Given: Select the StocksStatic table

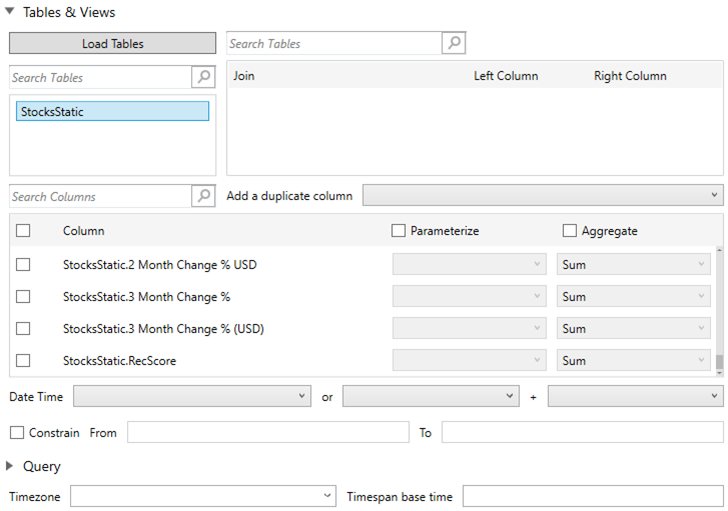Looking at the screenshot, I should click(112, 112).
